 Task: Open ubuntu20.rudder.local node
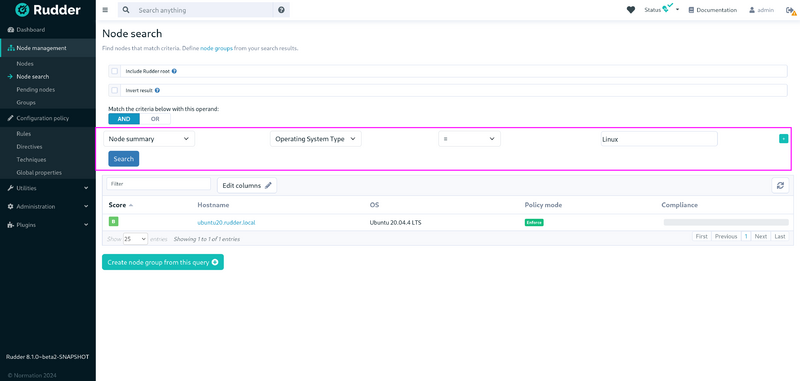[x=226, y=222]
